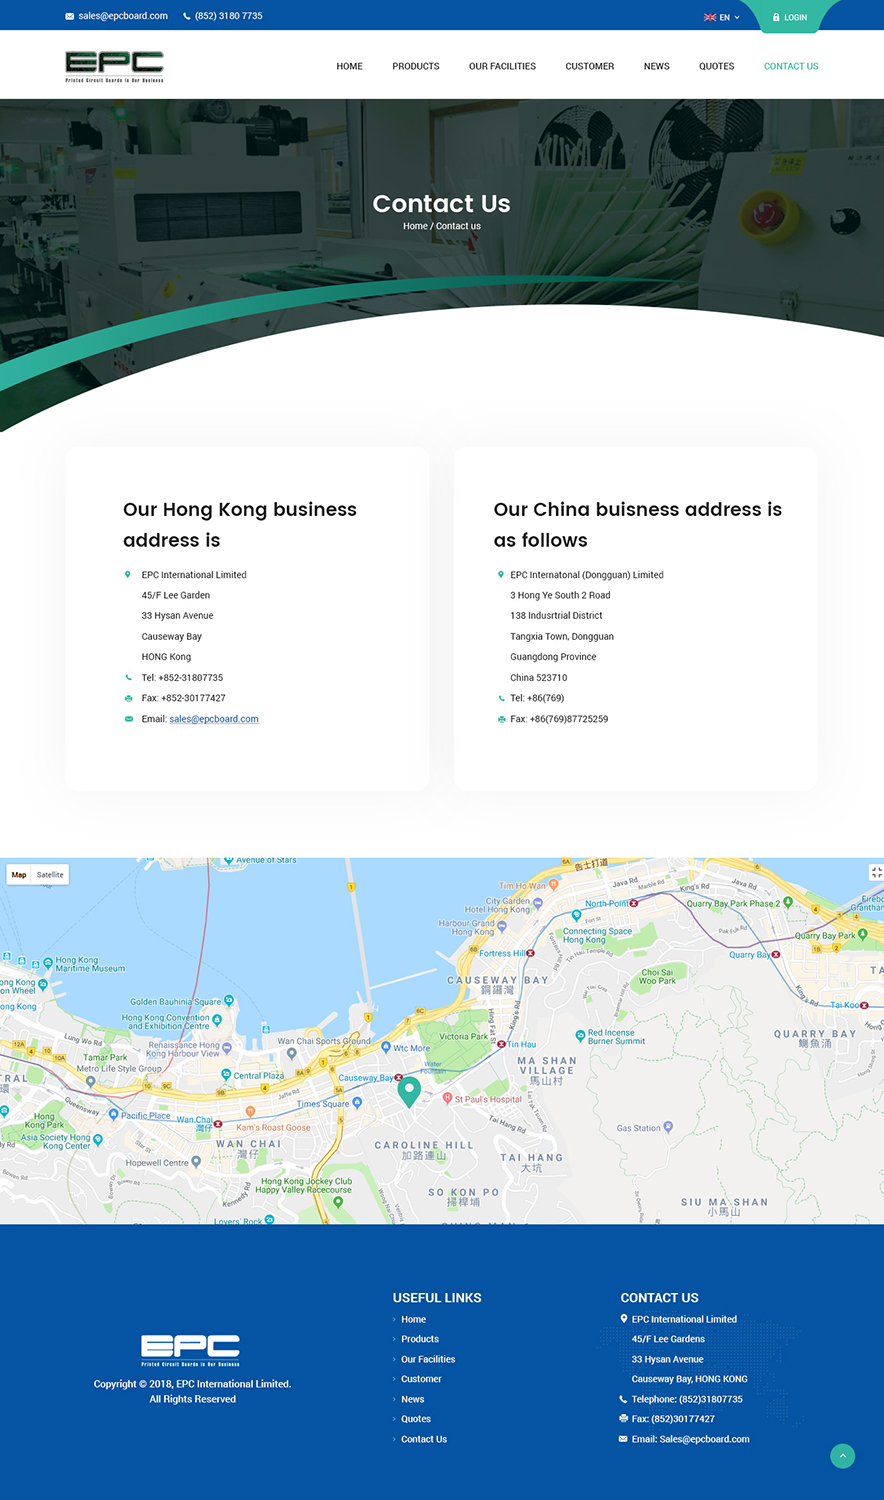Screen dimensions: 884x1500
Task: Click the Golden Bauhinia Square marker
Action: click(x=229, y=999)
